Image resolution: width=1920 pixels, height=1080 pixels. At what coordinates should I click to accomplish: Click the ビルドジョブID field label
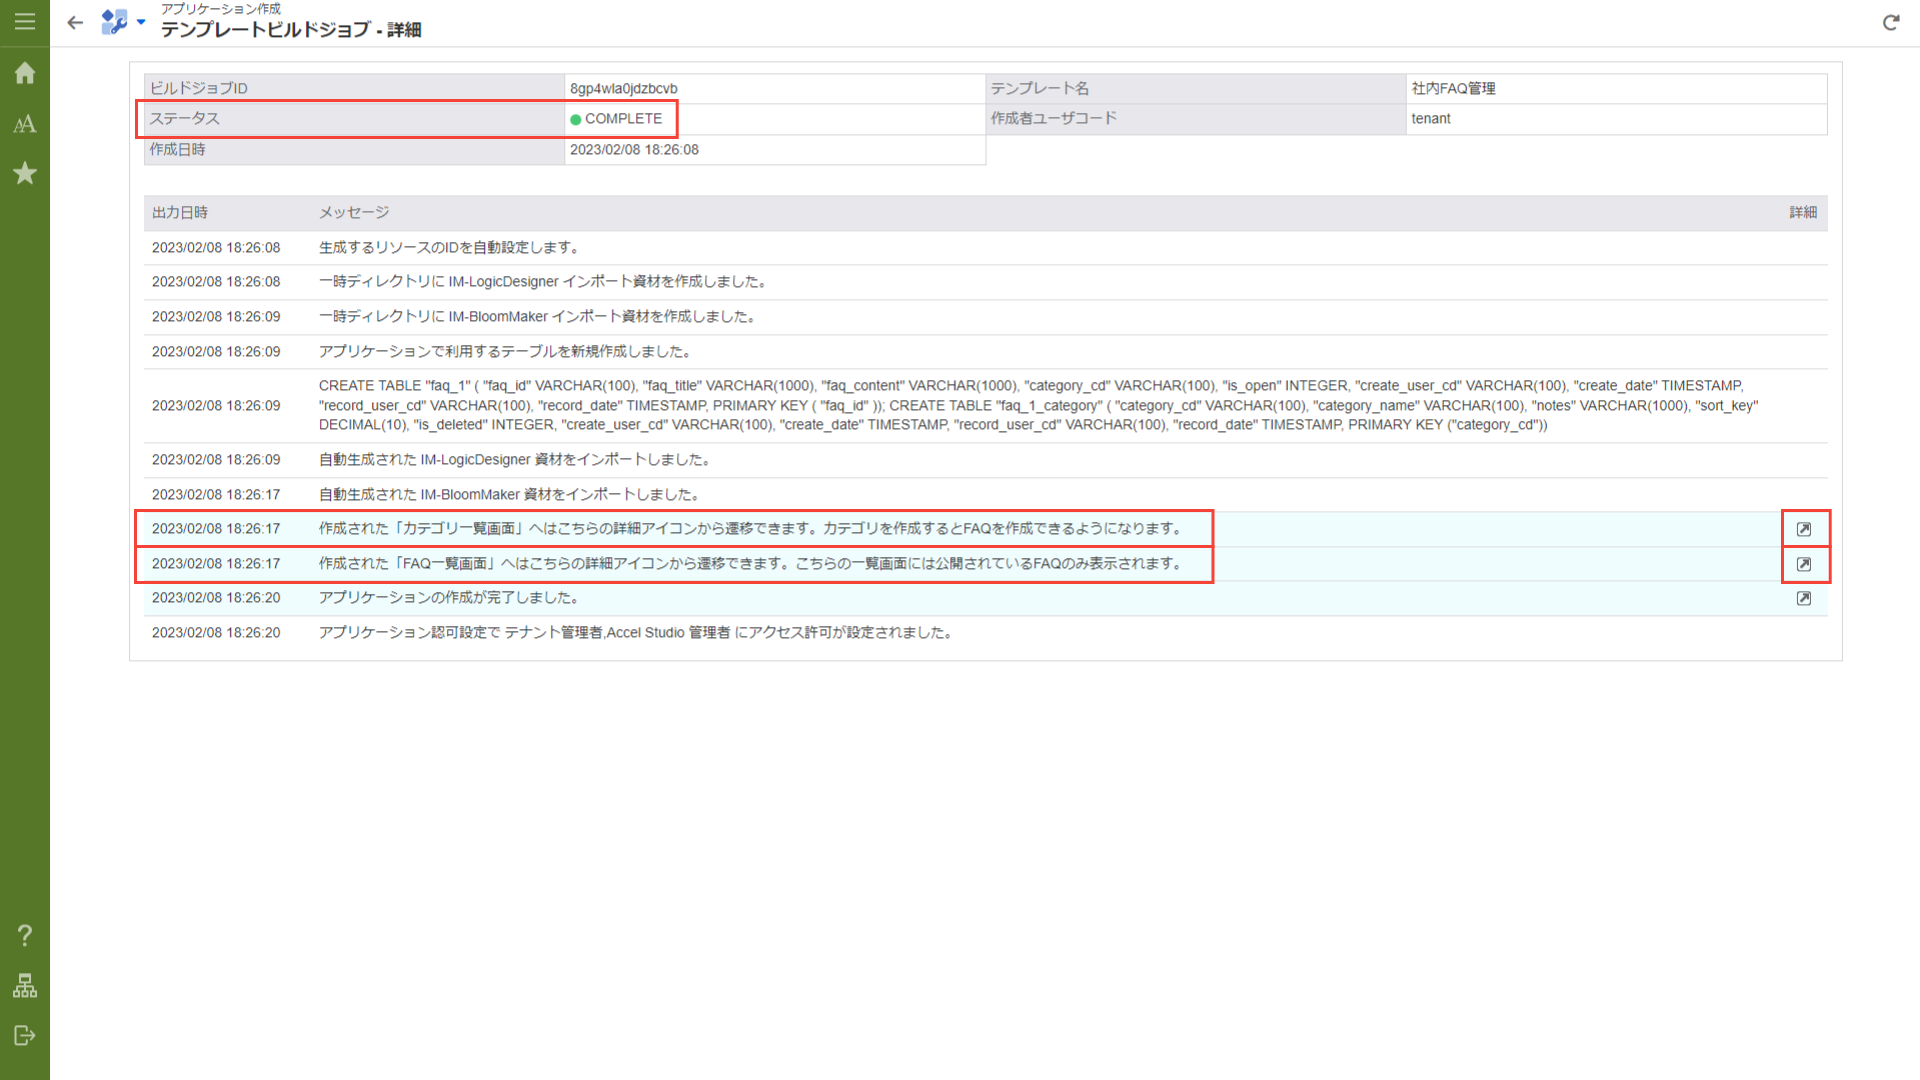tap(198, 88)
